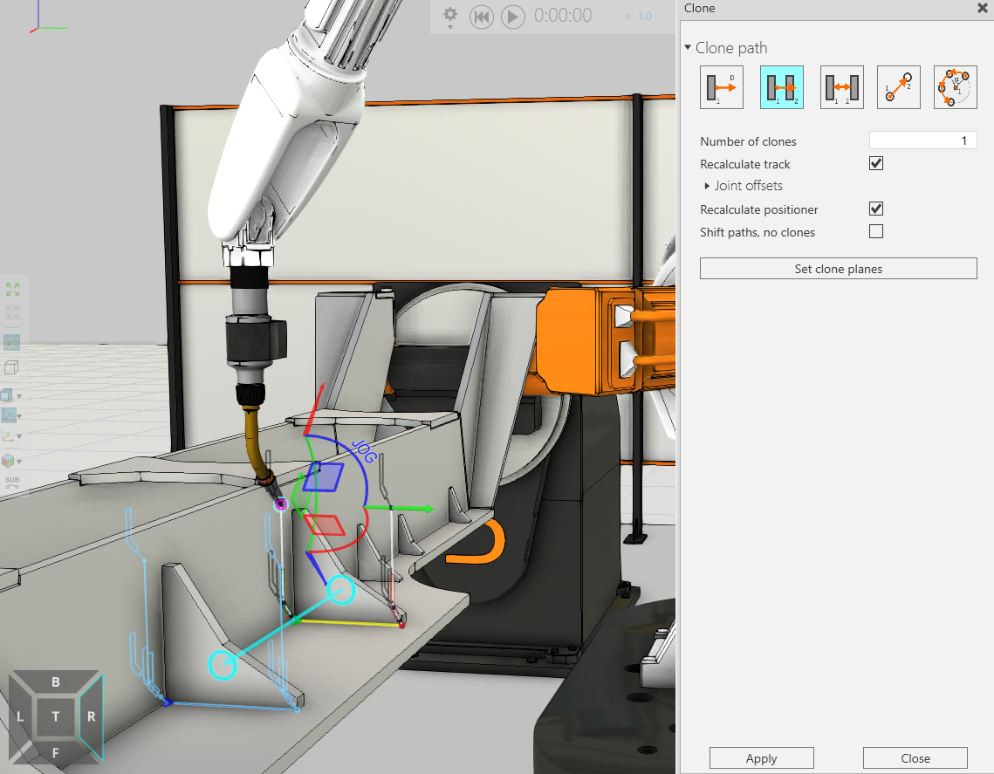994x774 pixels.
Task: Click the SUB path icon
Action: tap(12, 482)
